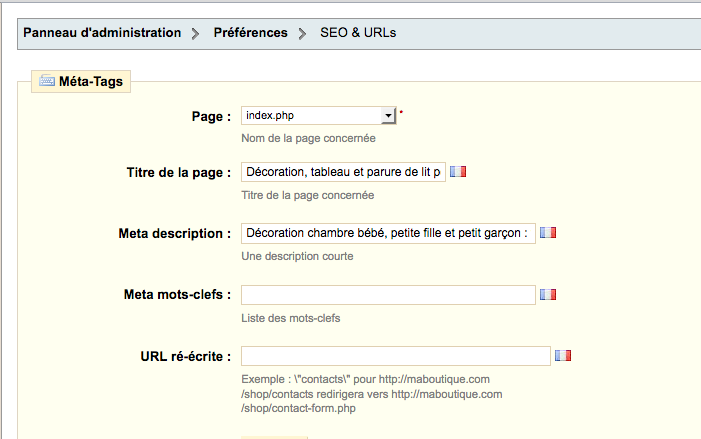Image resolution: width=701 pixels, height=439 pixels.
Task: Click the French flag next to Titre de la page
Action: coord(458,172)
